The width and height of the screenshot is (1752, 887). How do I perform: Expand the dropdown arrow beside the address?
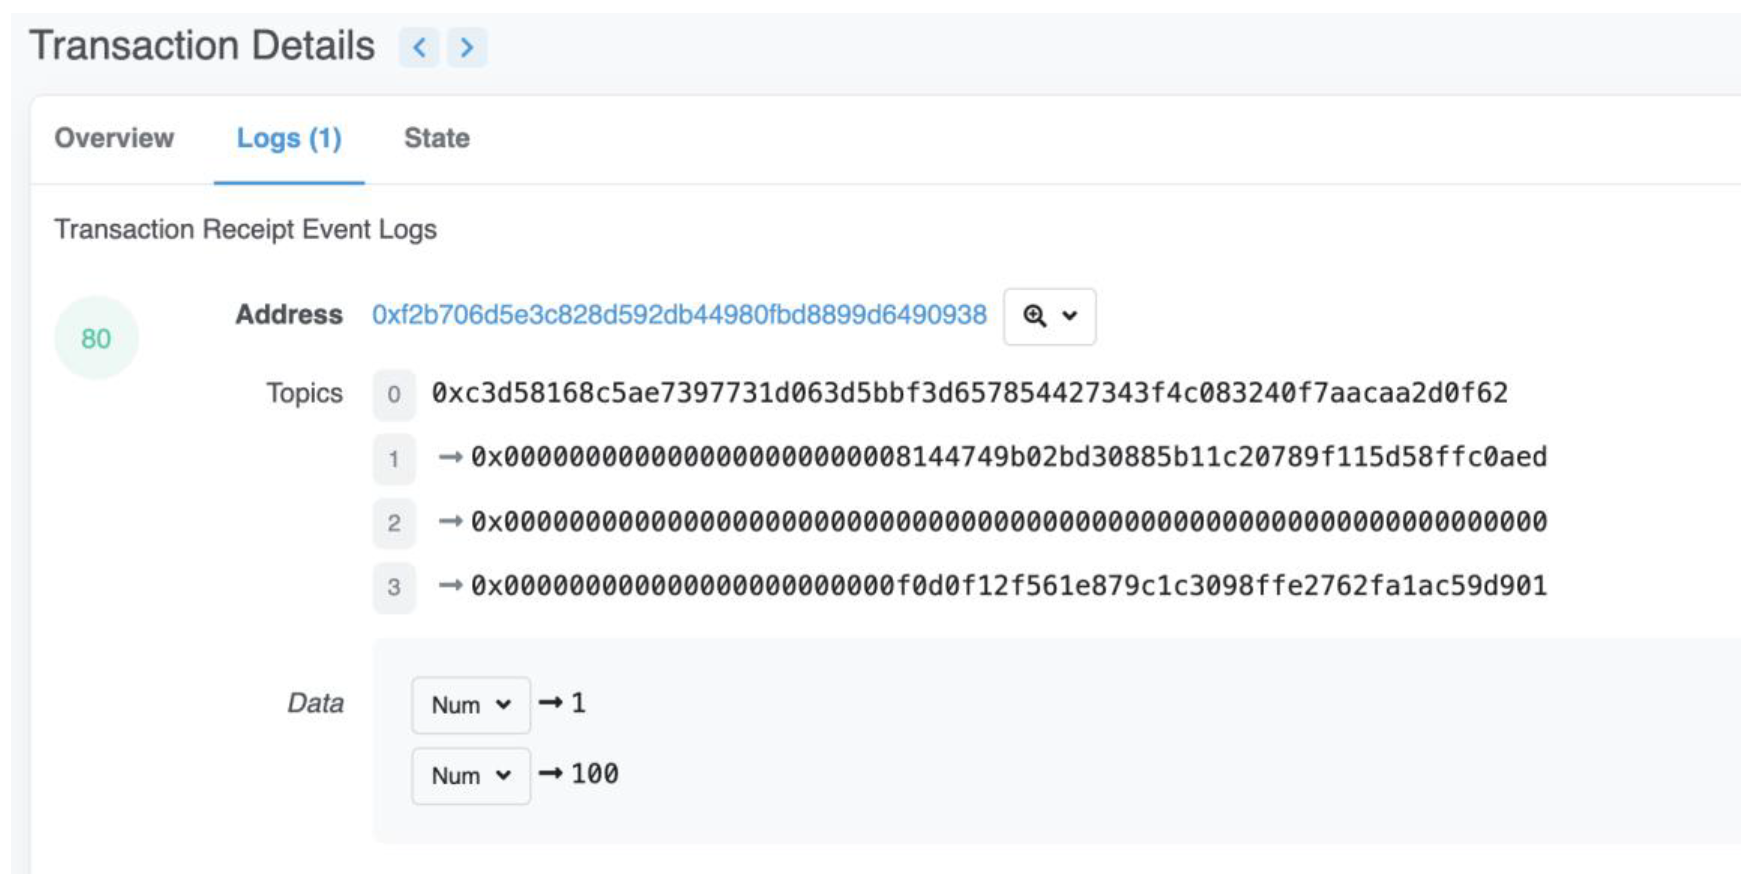1070,316
